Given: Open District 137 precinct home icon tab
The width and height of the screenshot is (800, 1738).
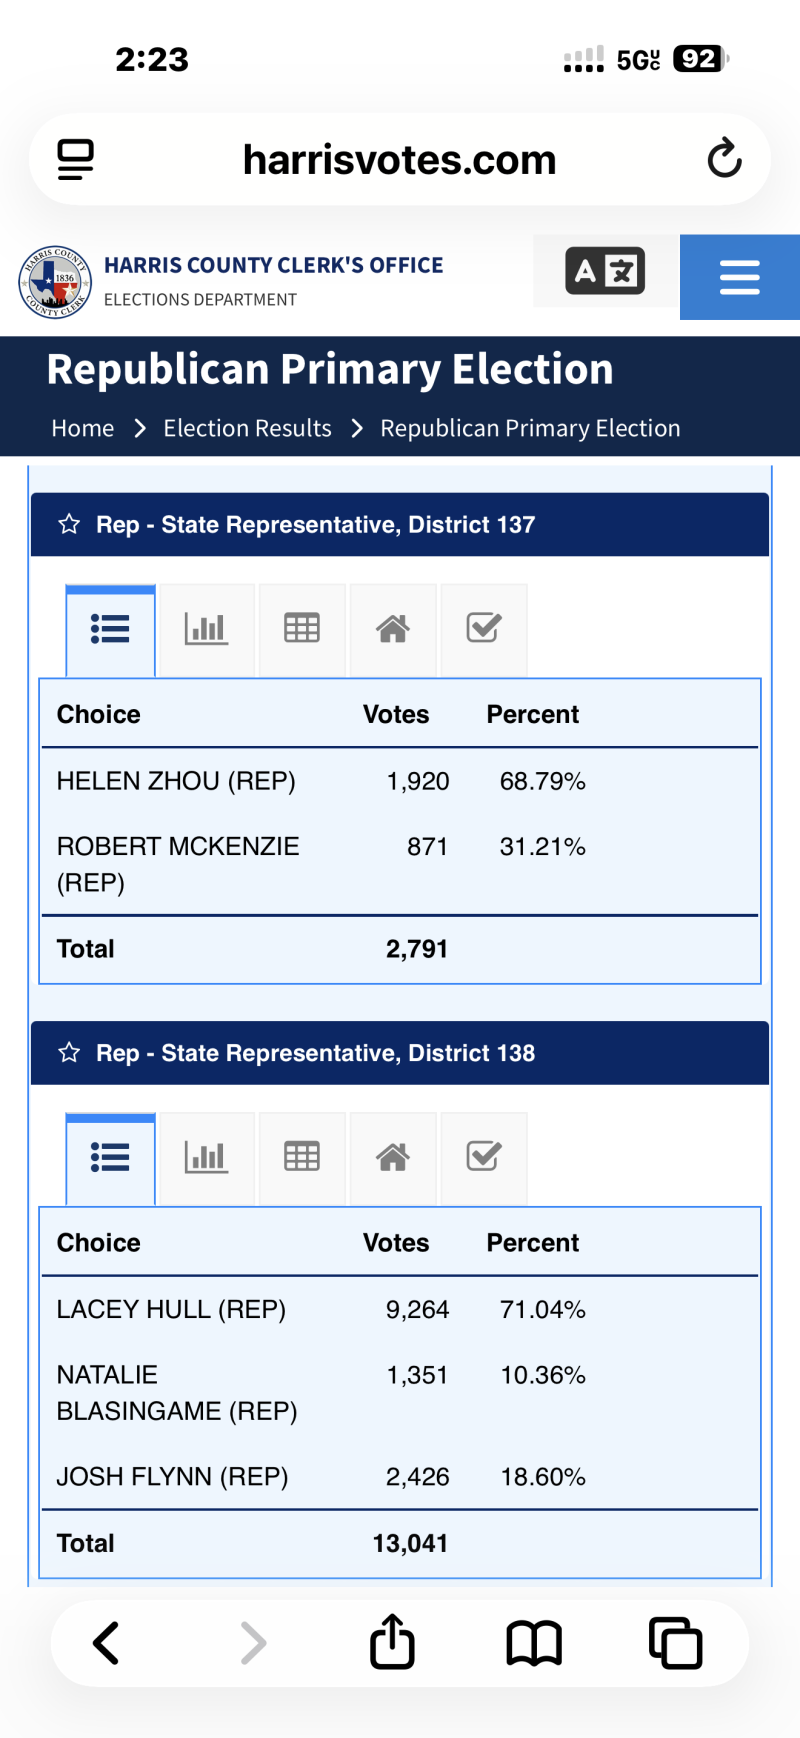Looking at the screenshot, I should (x=392, y=629).
